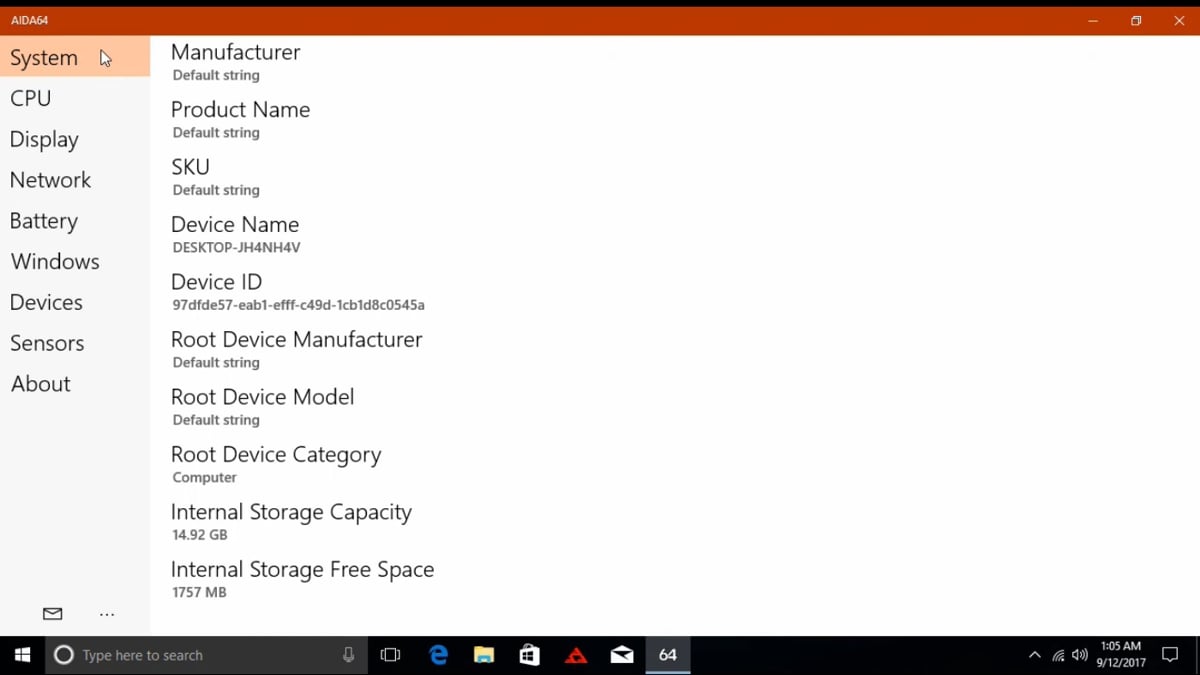
Task: Open the About page
Action: point(40,384)
